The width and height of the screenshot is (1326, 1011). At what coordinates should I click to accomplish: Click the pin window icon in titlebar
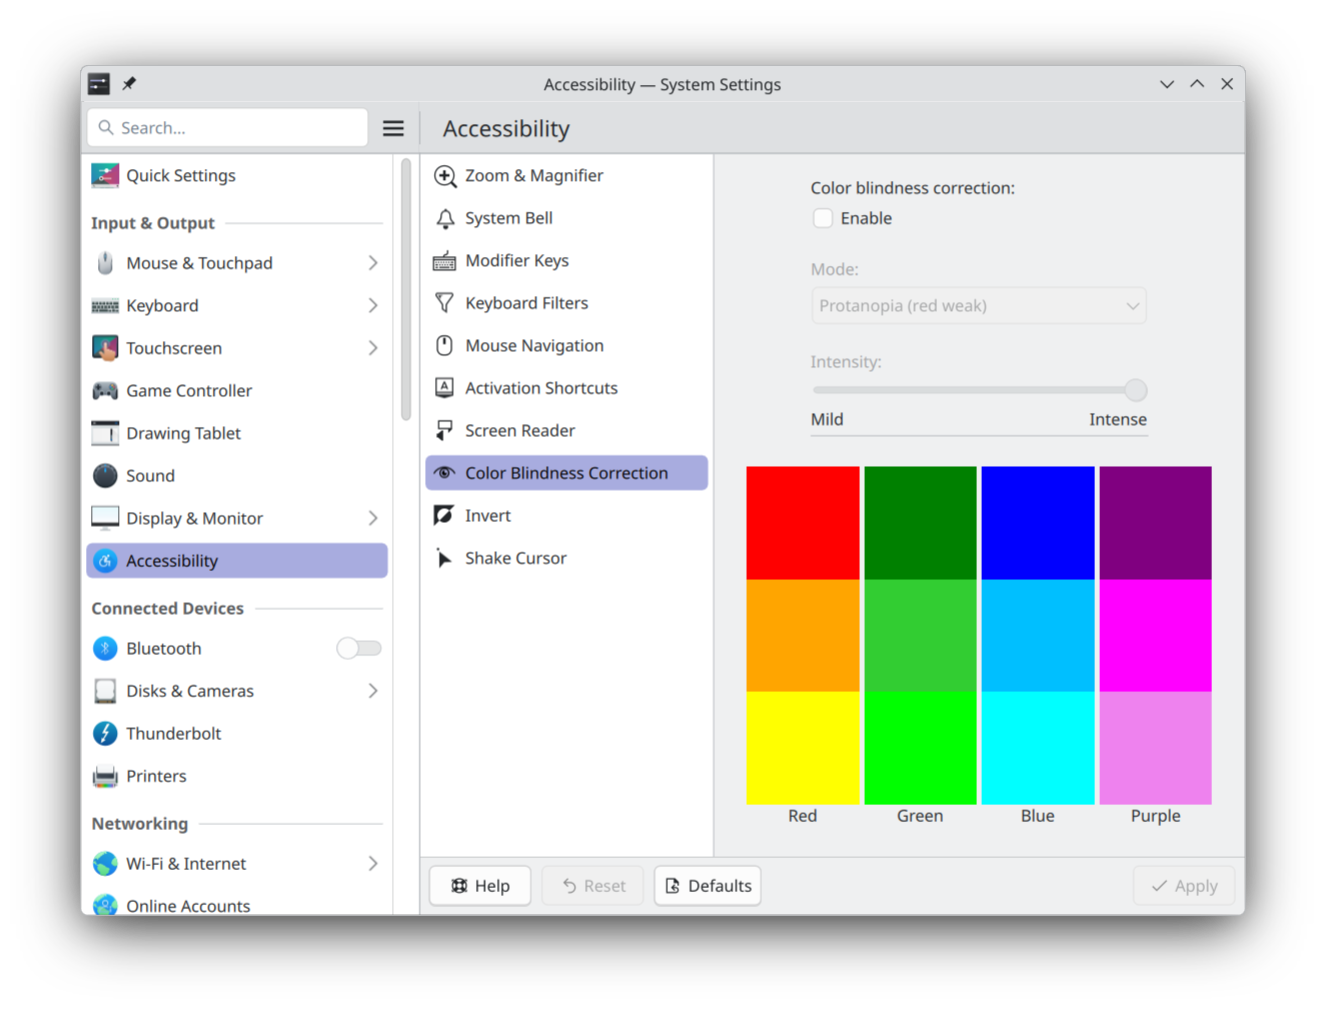[129, 84]
